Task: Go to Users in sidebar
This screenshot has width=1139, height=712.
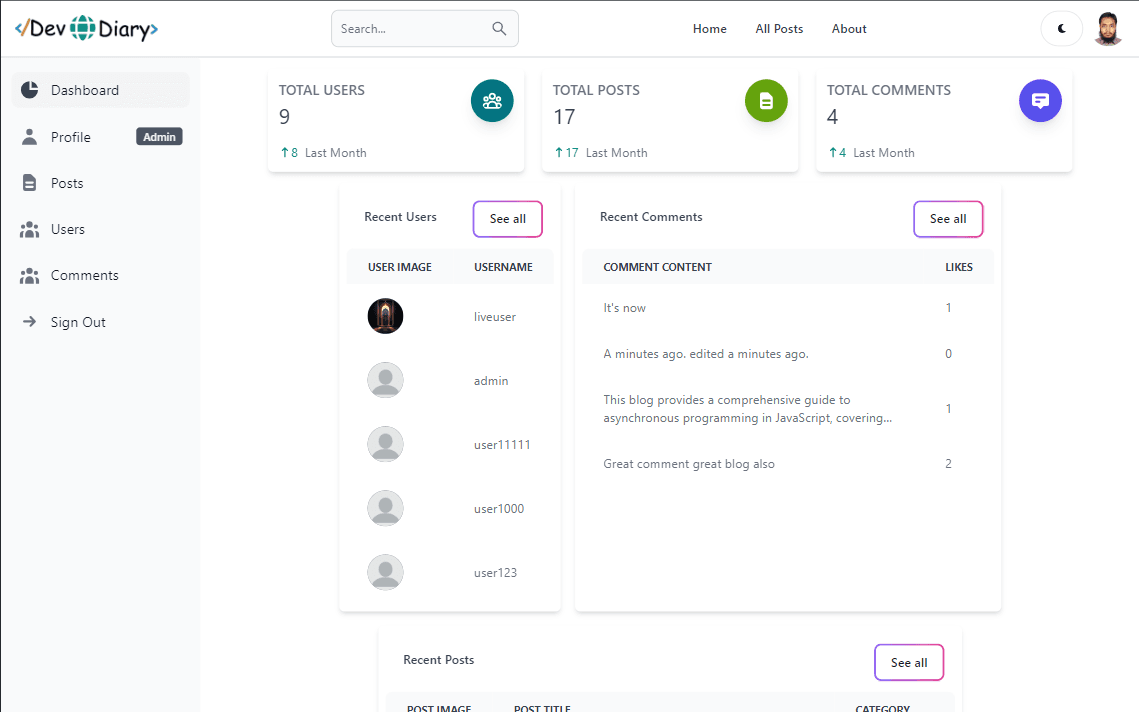Action: tap(68, 229)
